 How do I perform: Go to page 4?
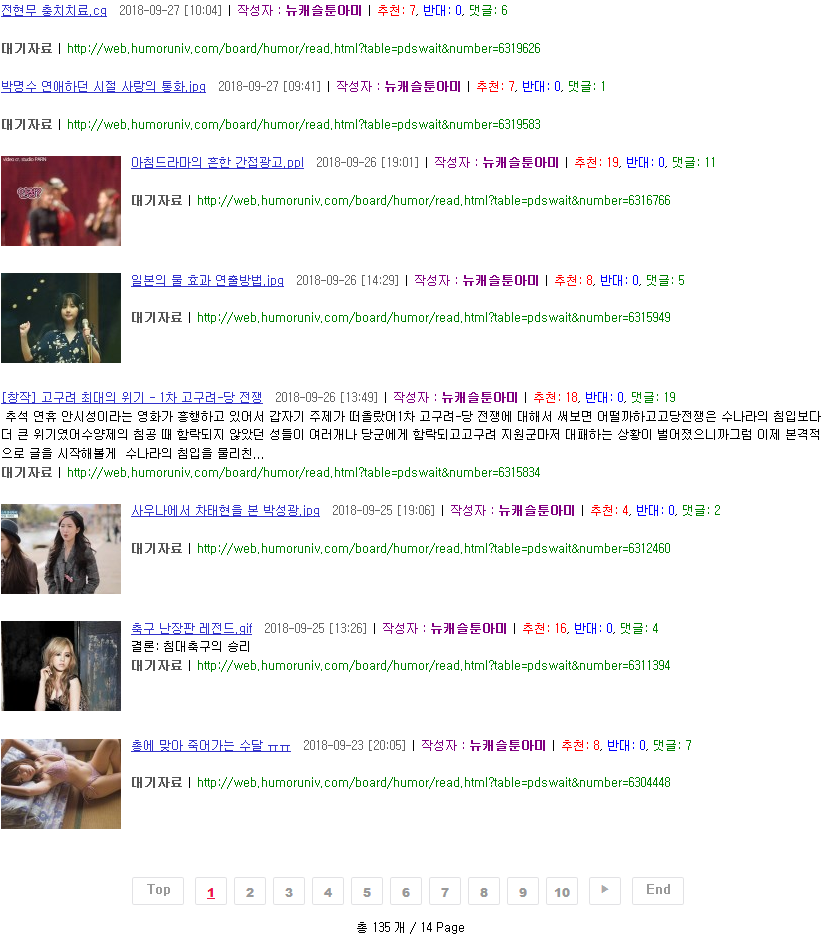tap(328, 891)
